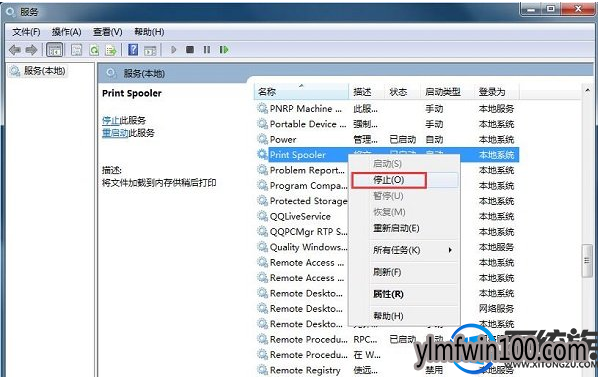The height and width of the screenshot is (377, 598).
Task: Click the 停止 this service link
Action: (x=111, y=120)
